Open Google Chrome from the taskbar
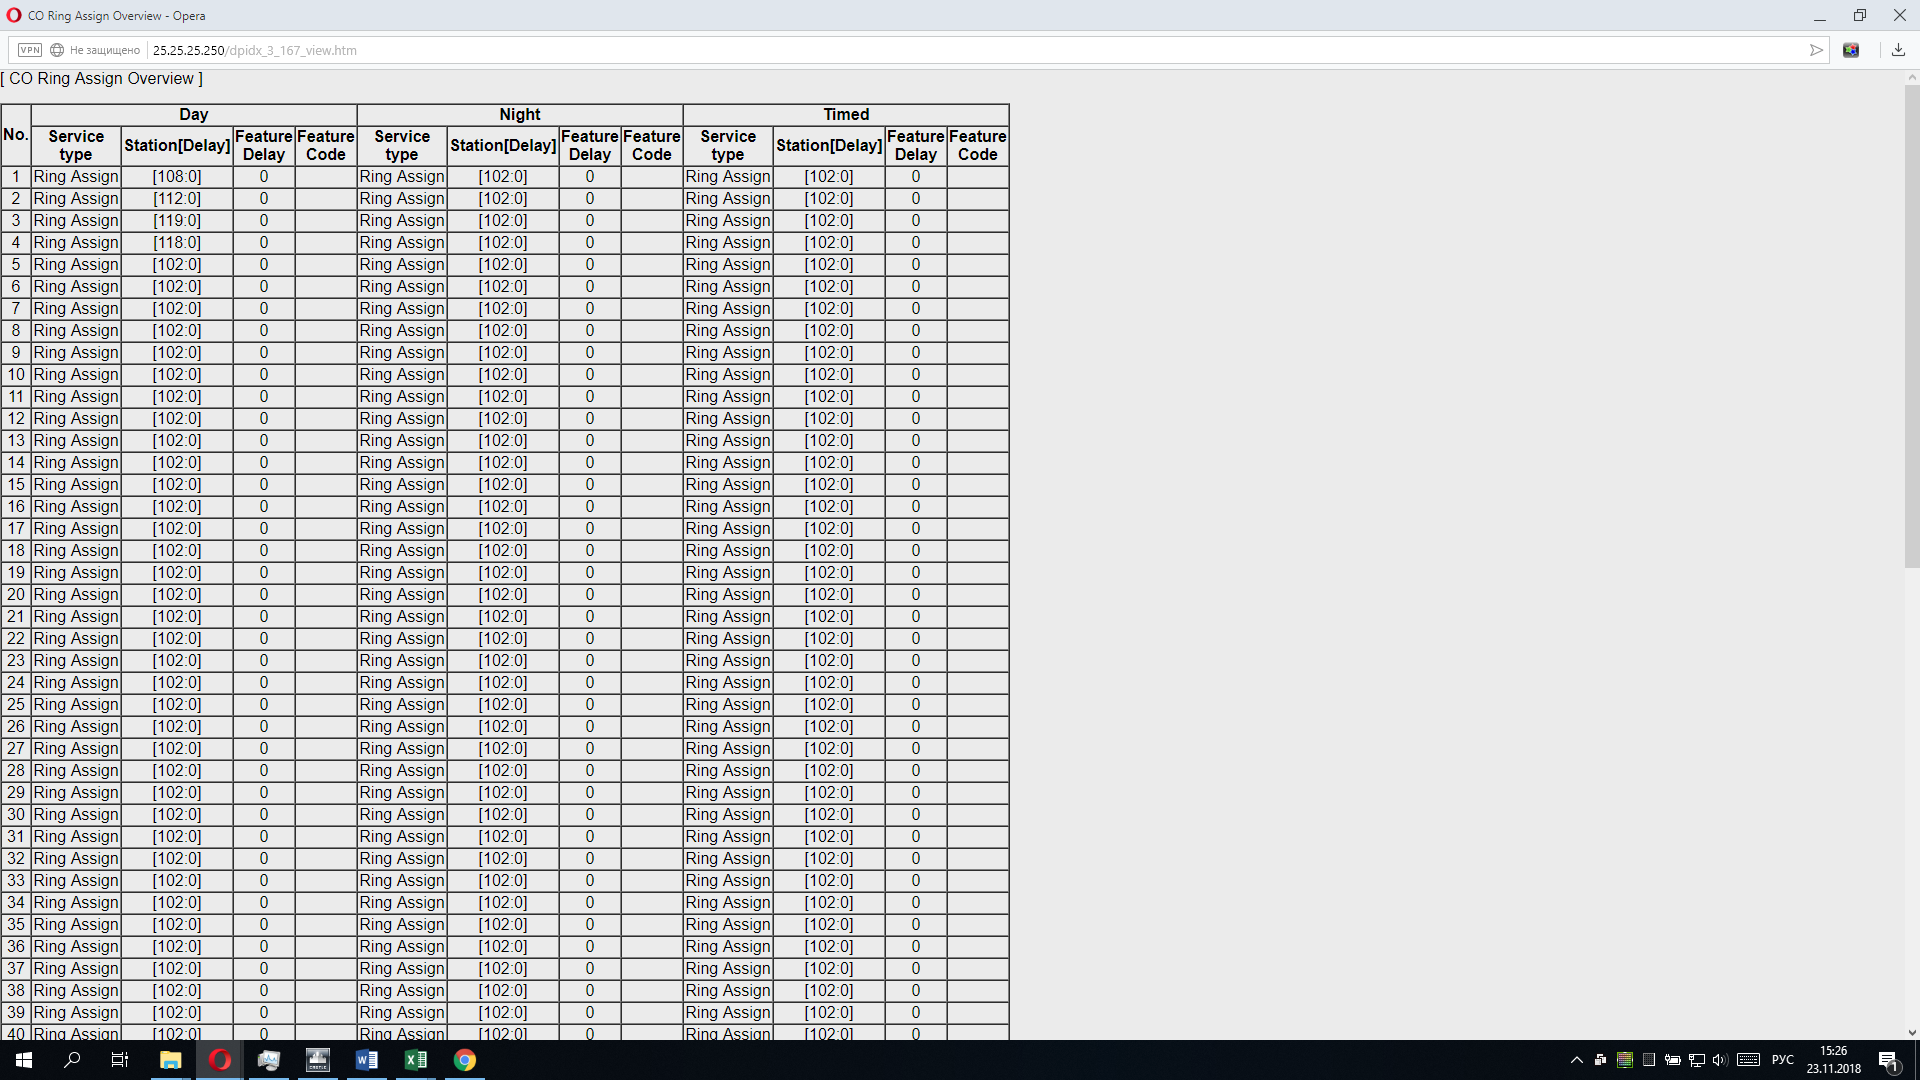 pyautogui.click(x=464, y=1060)
